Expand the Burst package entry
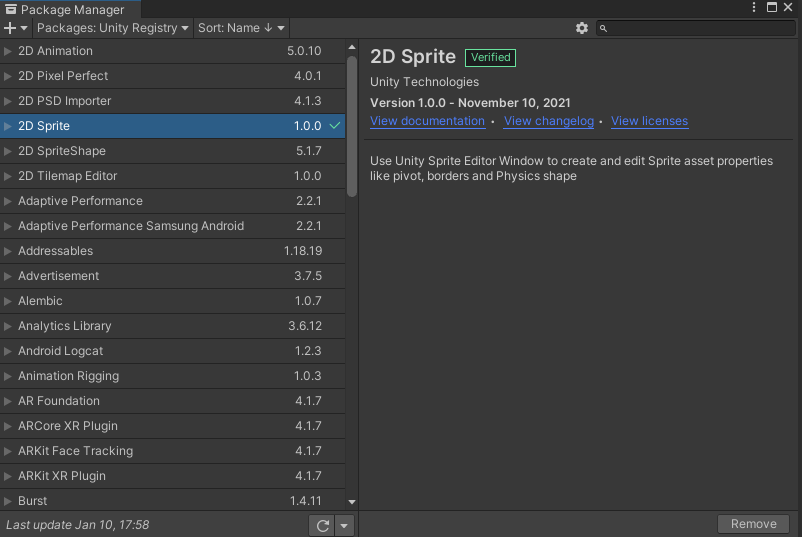Viewport: 802px width, 537px height. pos(8,501)
